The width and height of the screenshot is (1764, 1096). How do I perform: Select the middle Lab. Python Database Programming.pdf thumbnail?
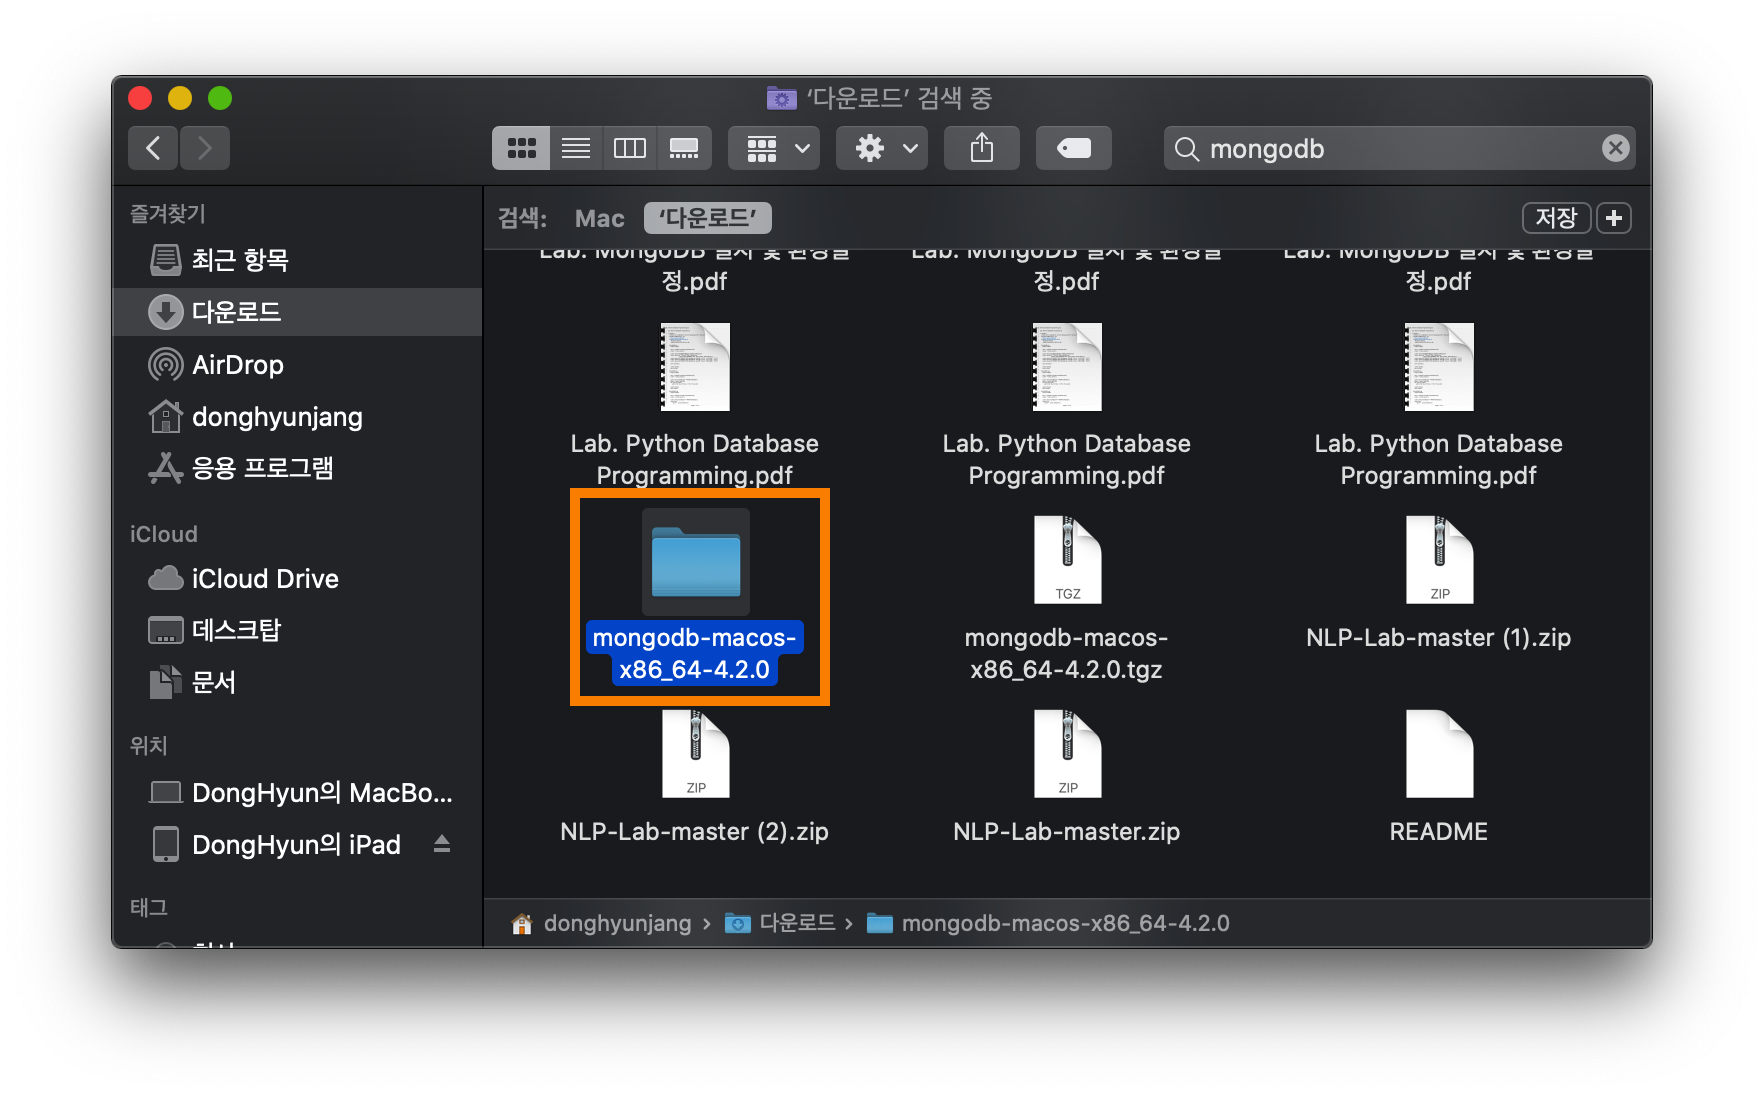[x=1067, y=367]
